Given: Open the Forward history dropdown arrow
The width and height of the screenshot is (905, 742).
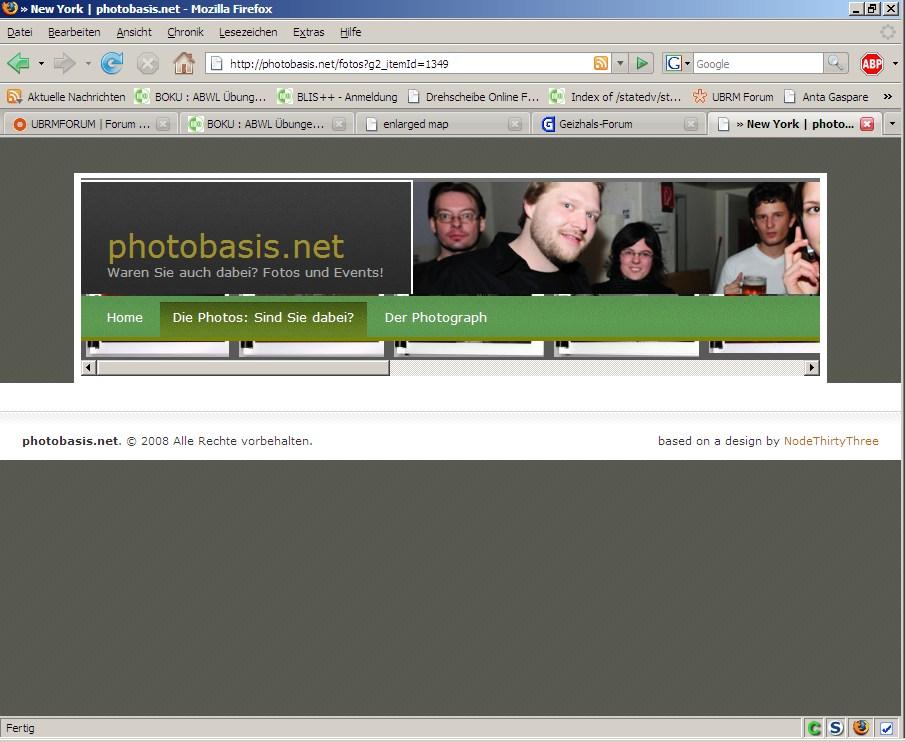Looking at the screenshot, I should point(88,63).
